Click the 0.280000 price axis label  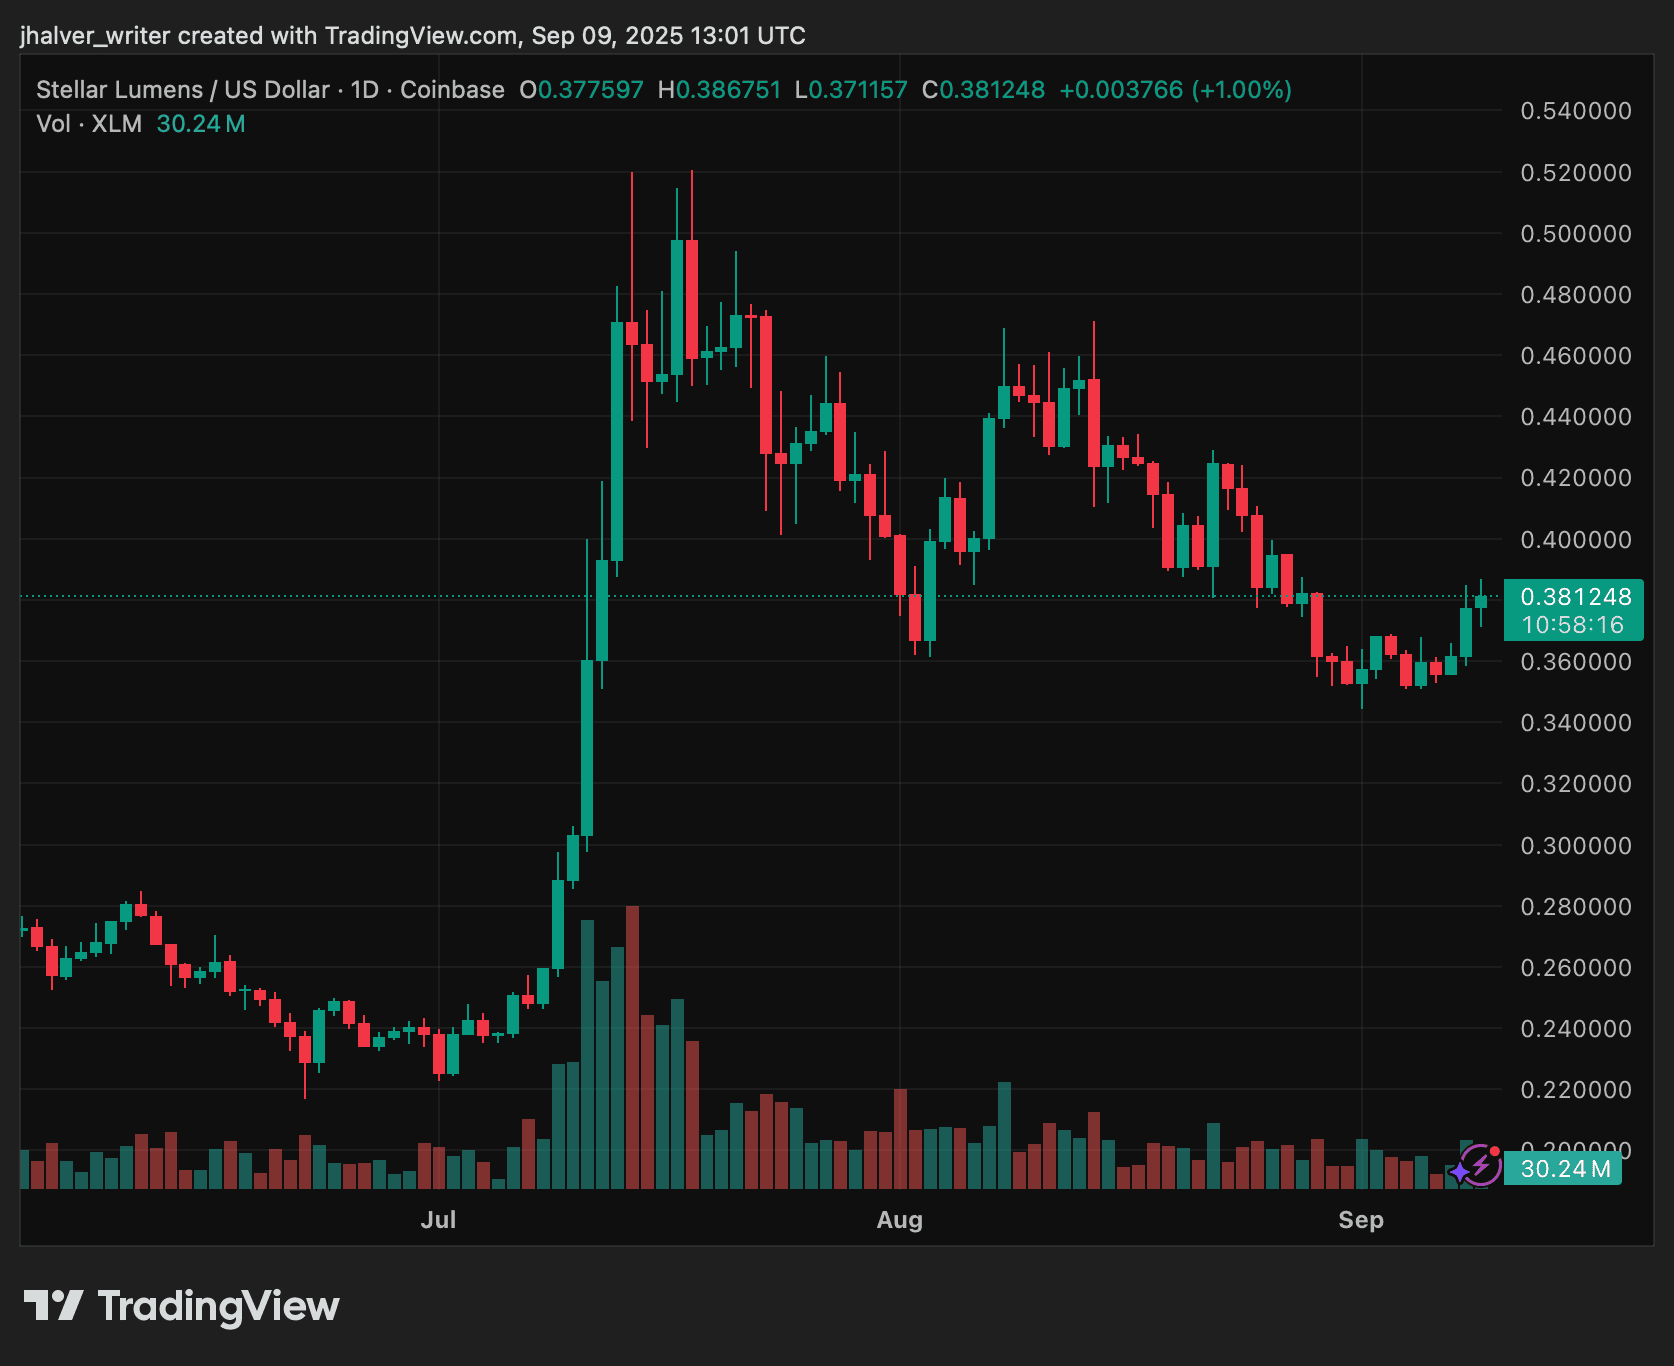click(1576, 907)
